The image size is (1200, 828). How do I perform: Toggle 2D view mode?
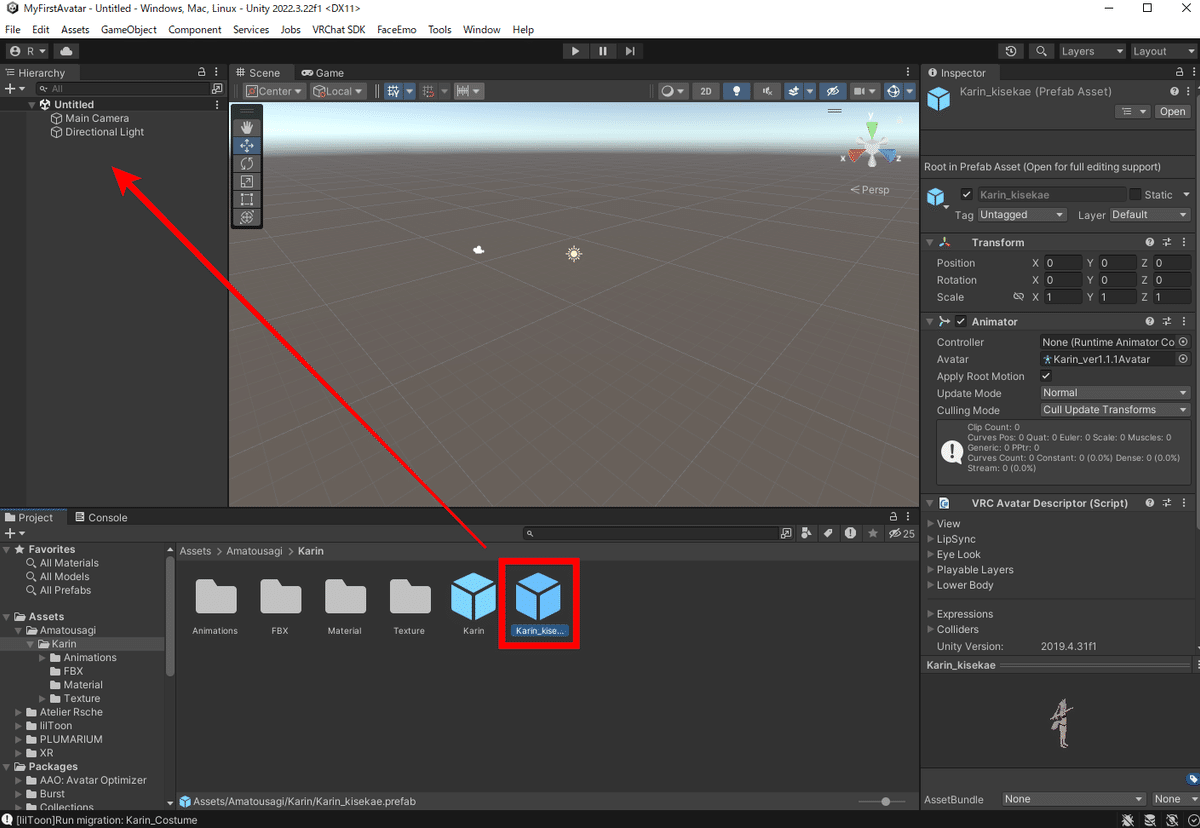pyautogui.click(x=706, y=91)
